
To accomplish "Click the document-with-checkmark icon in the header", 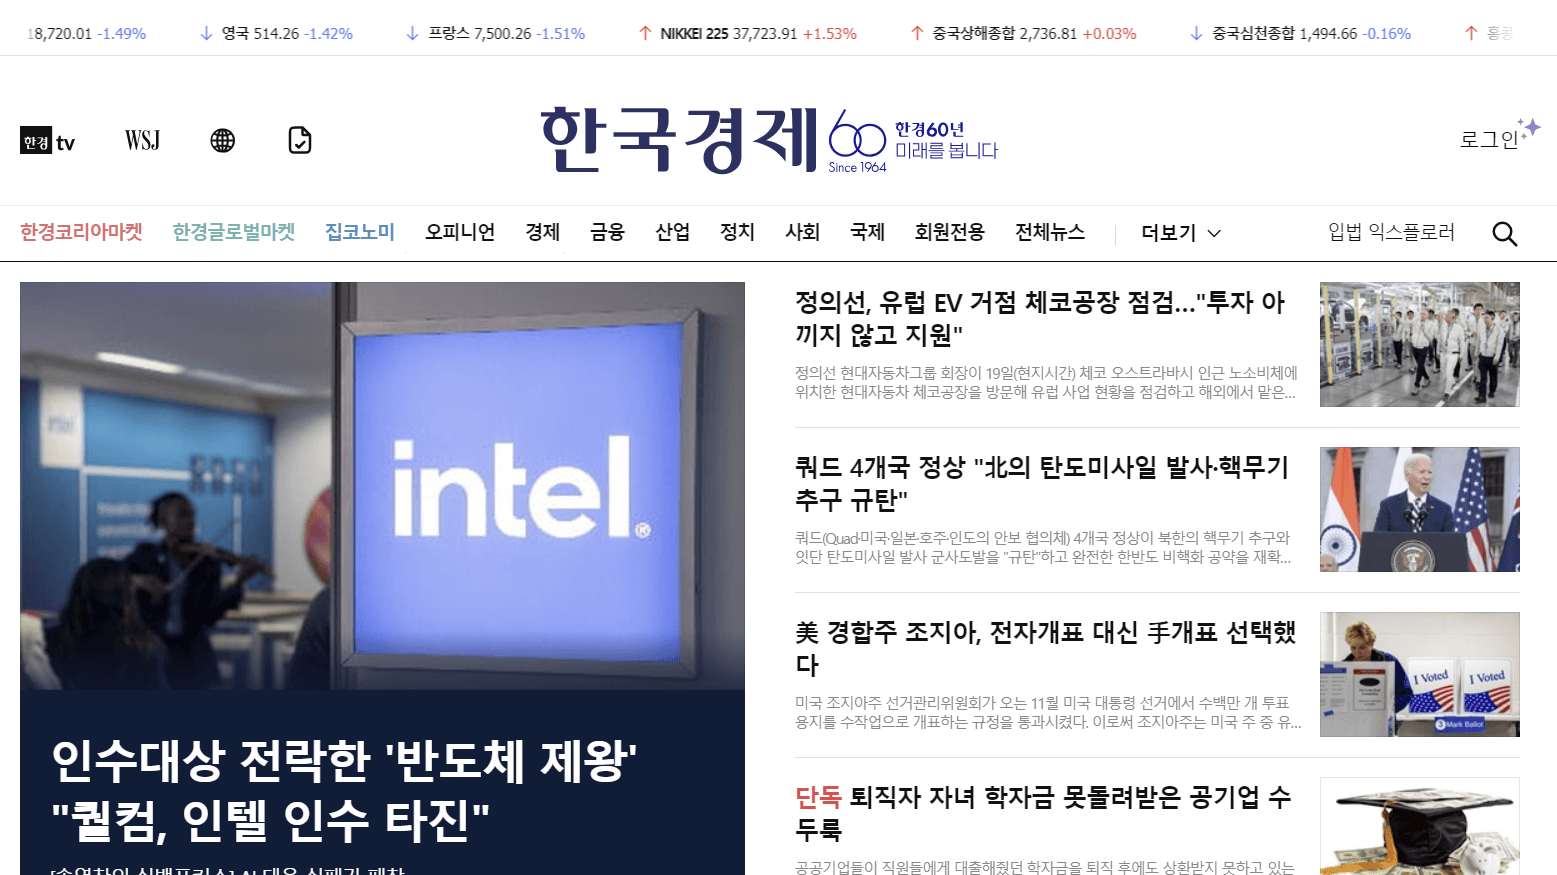I will point(300,140).
